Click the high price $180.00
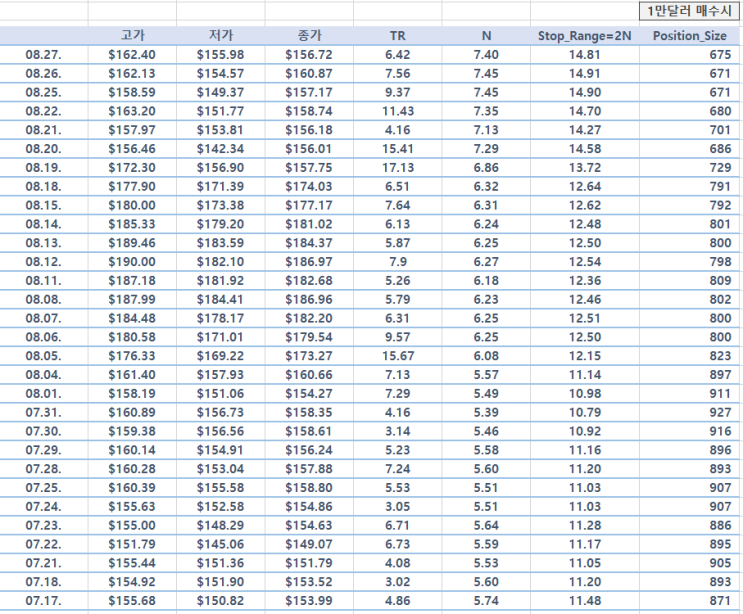The width and height of the screenshot is (743, 614). coord(132,206)
